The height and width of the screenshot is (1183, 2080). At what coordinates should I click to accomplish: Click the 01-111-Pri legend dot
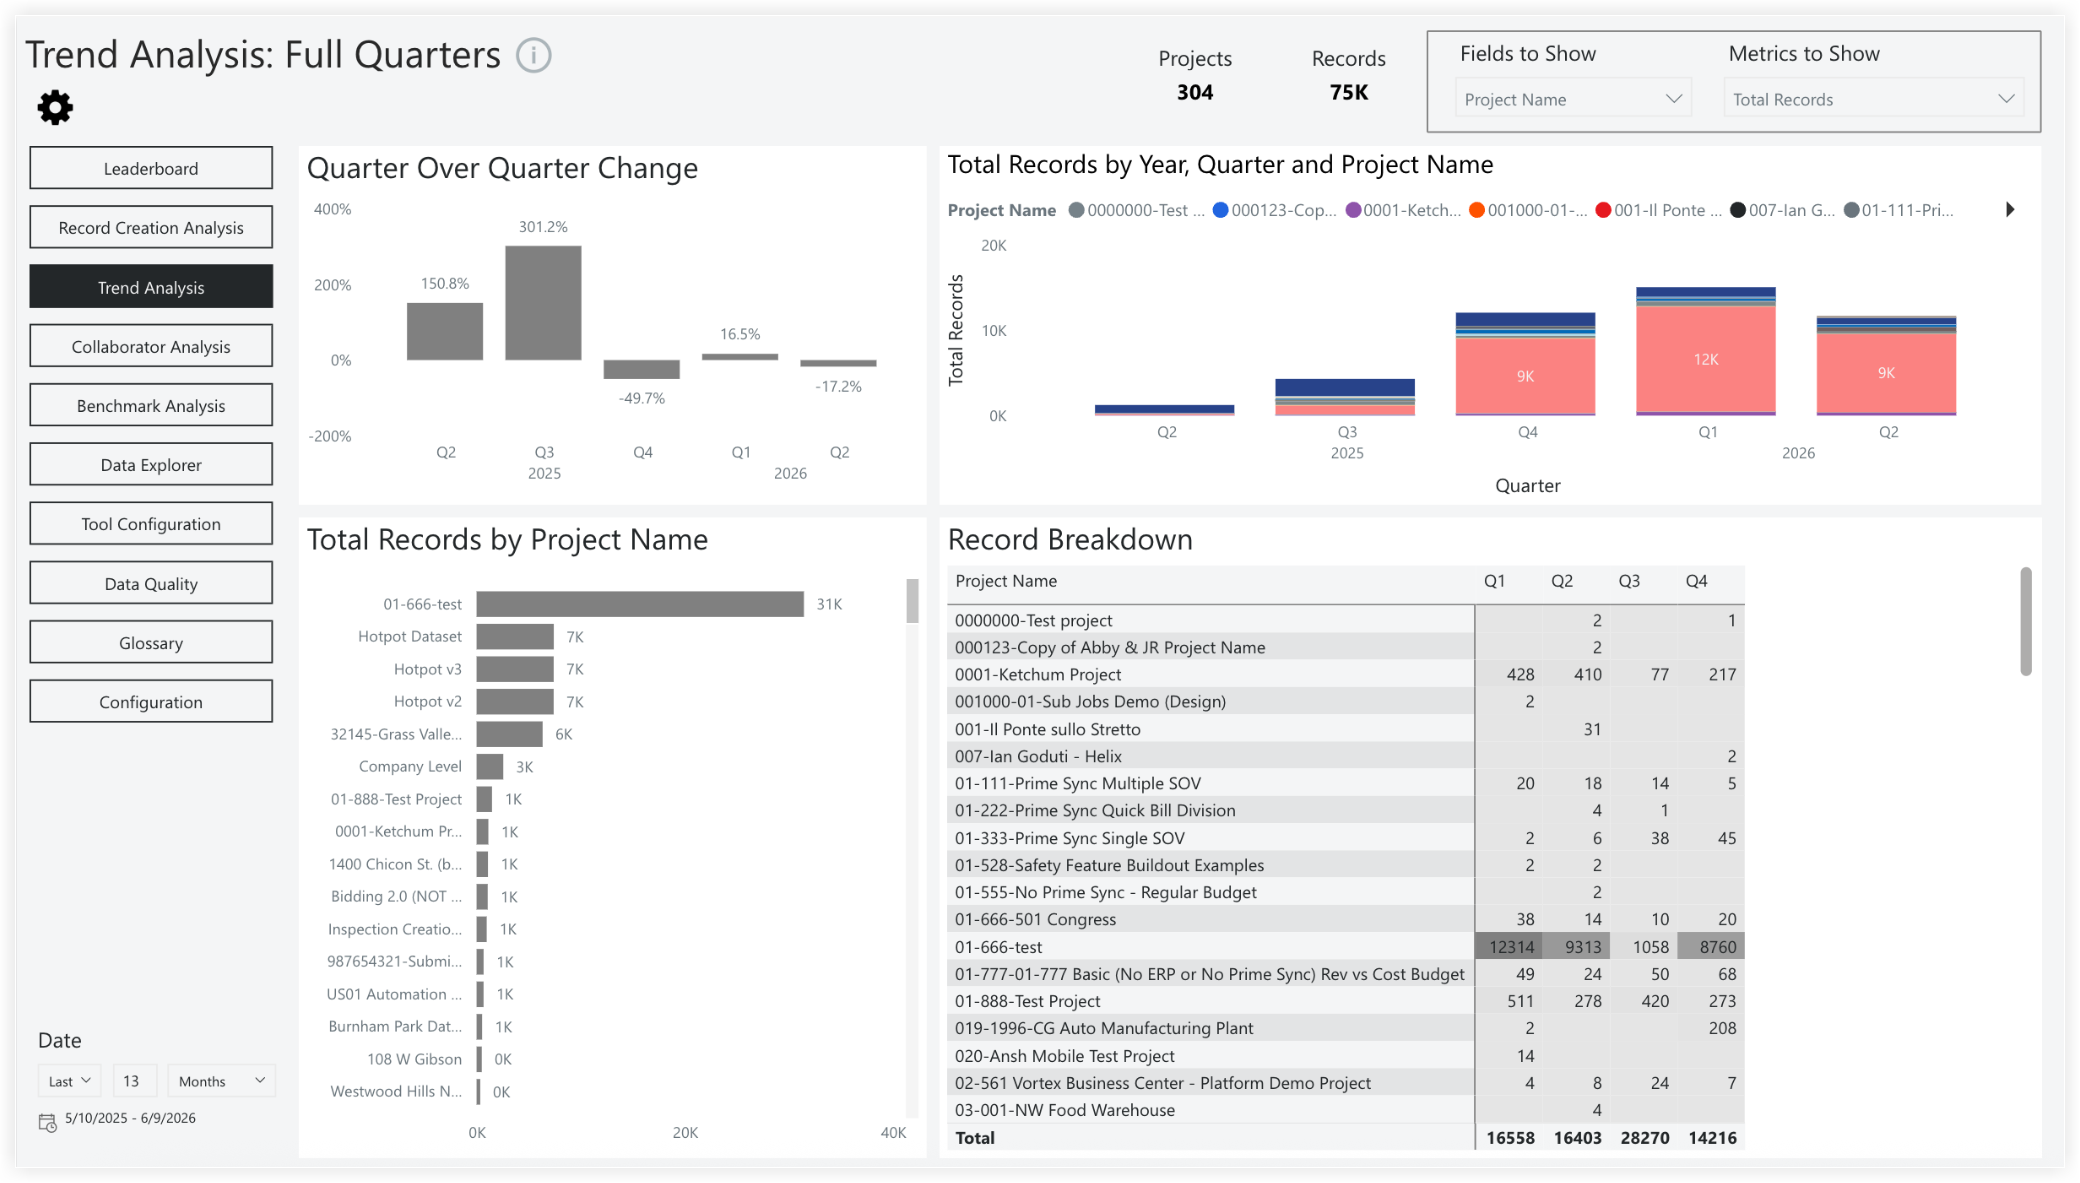(x=1852, y=210)
